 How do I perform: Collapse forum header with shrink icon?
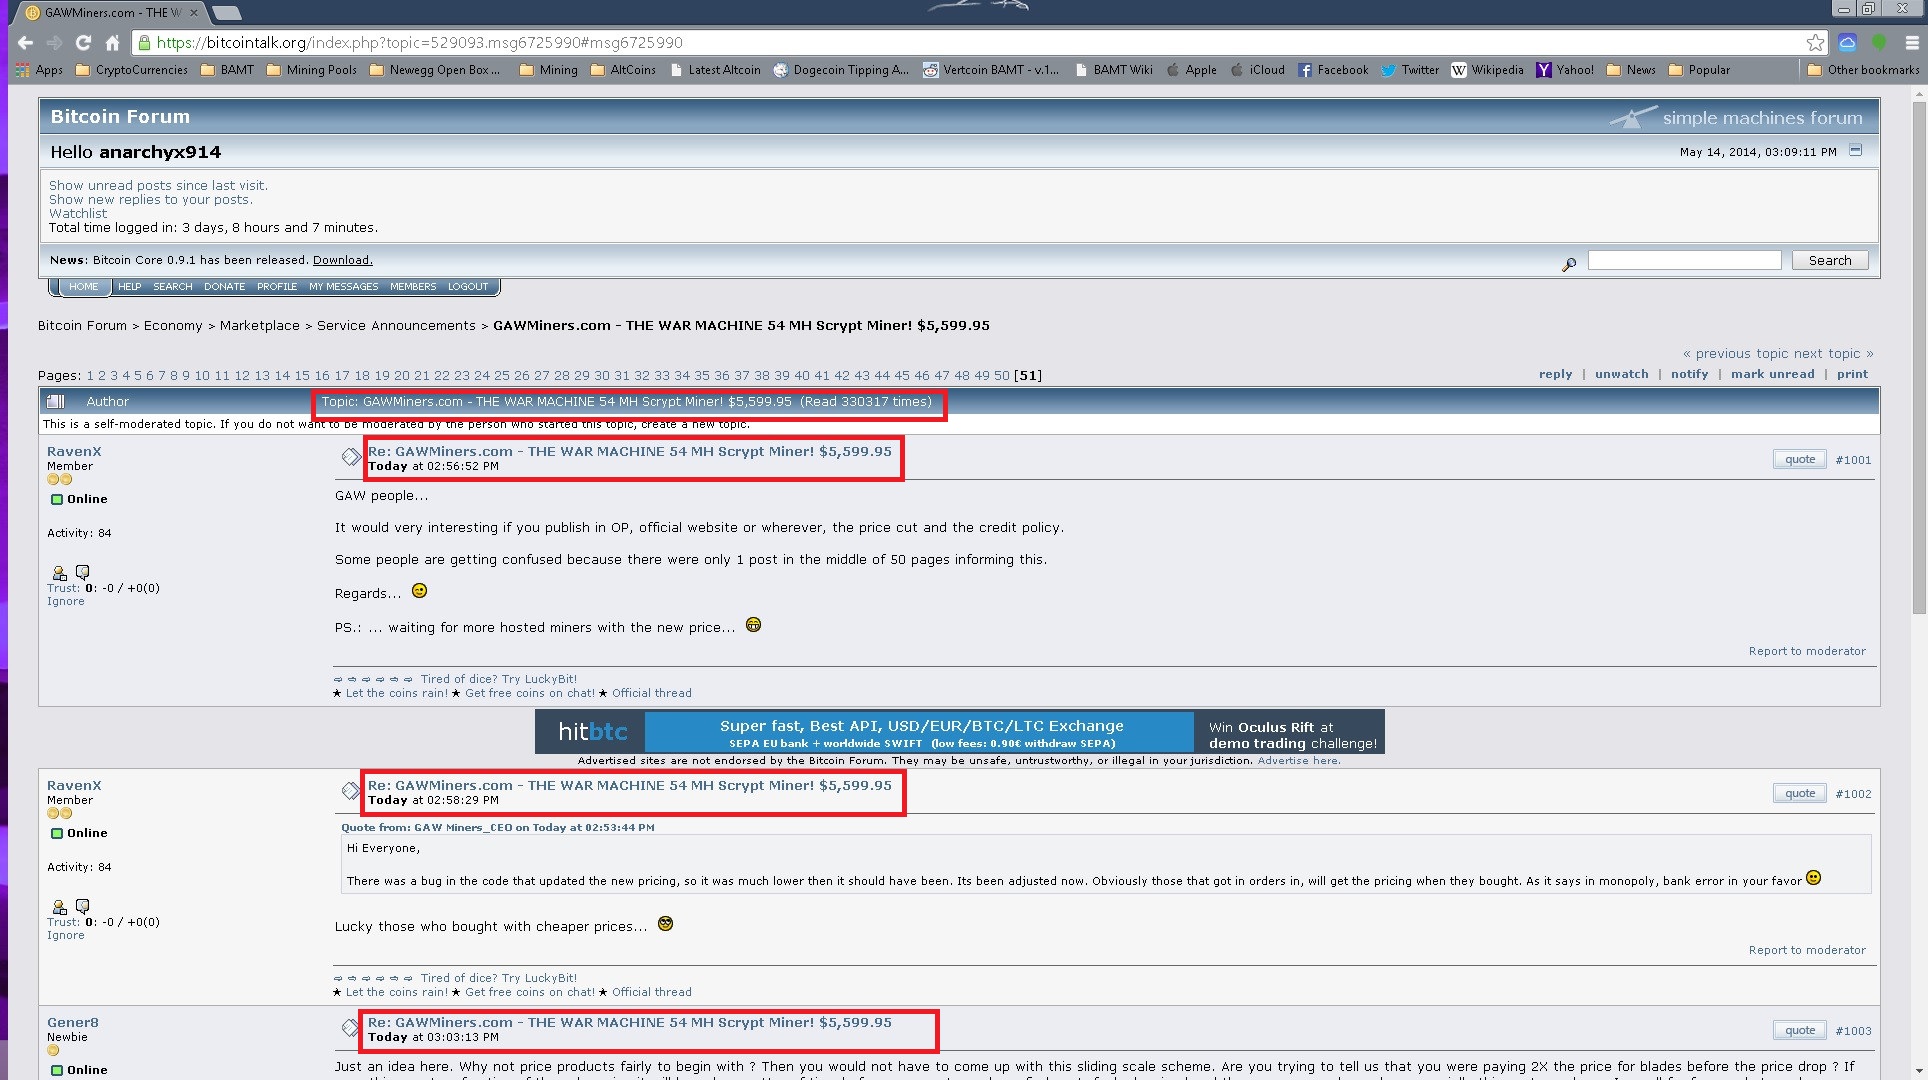tap(1856, 150)
